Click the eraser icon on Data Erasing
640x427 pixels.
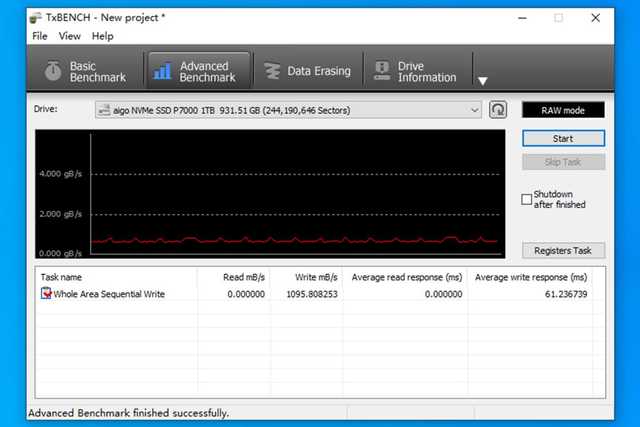click(272, 71)
